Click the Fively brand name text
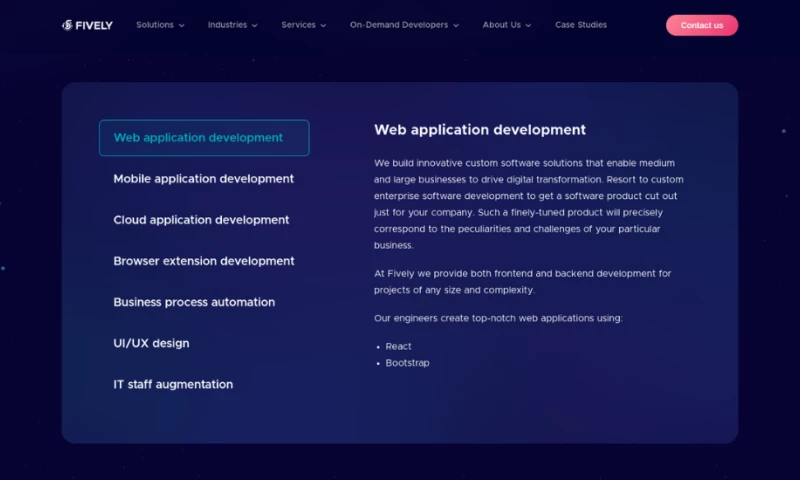 (94, 25)
